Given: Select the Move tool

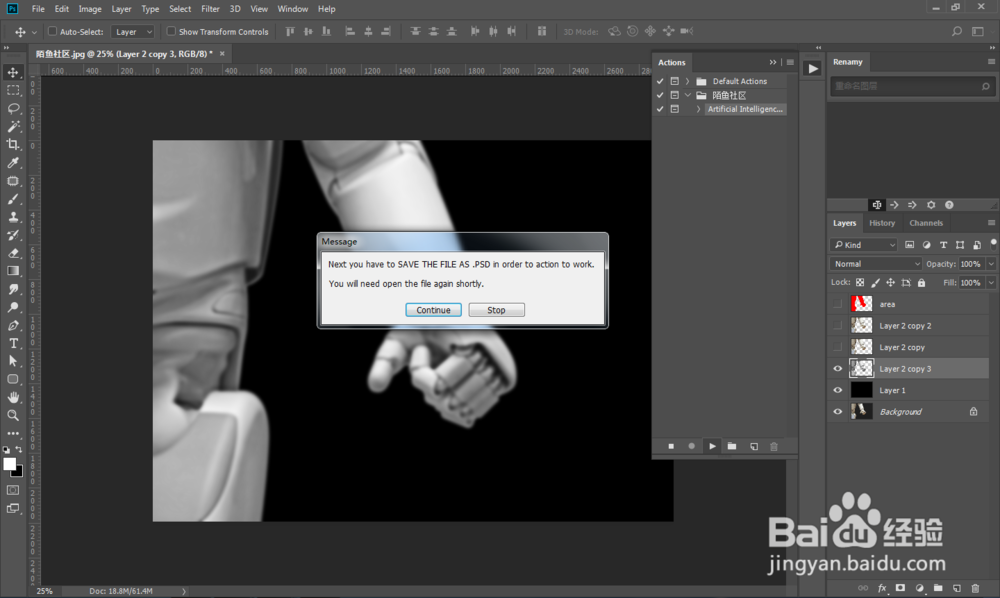Looking at the screenshot, I should pyautogui.click(x=13, y=72).
